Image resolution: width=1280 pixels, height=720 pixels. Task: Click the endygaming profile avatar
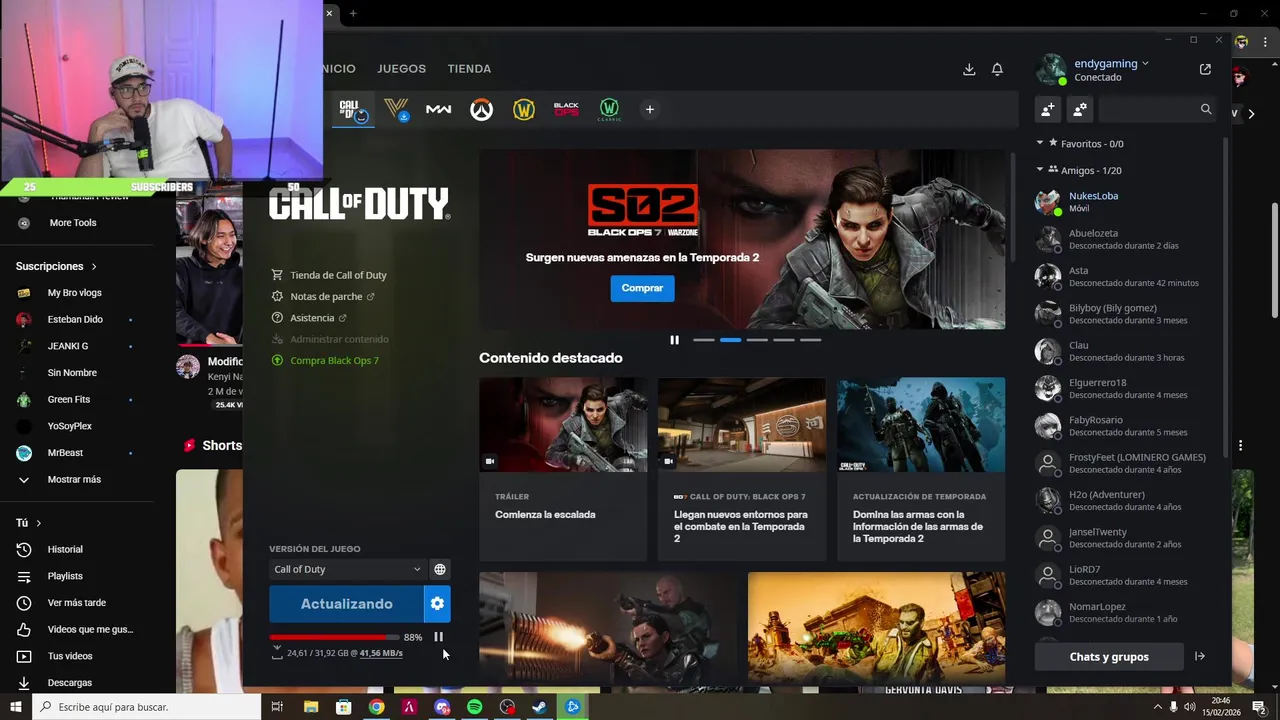1050,69
